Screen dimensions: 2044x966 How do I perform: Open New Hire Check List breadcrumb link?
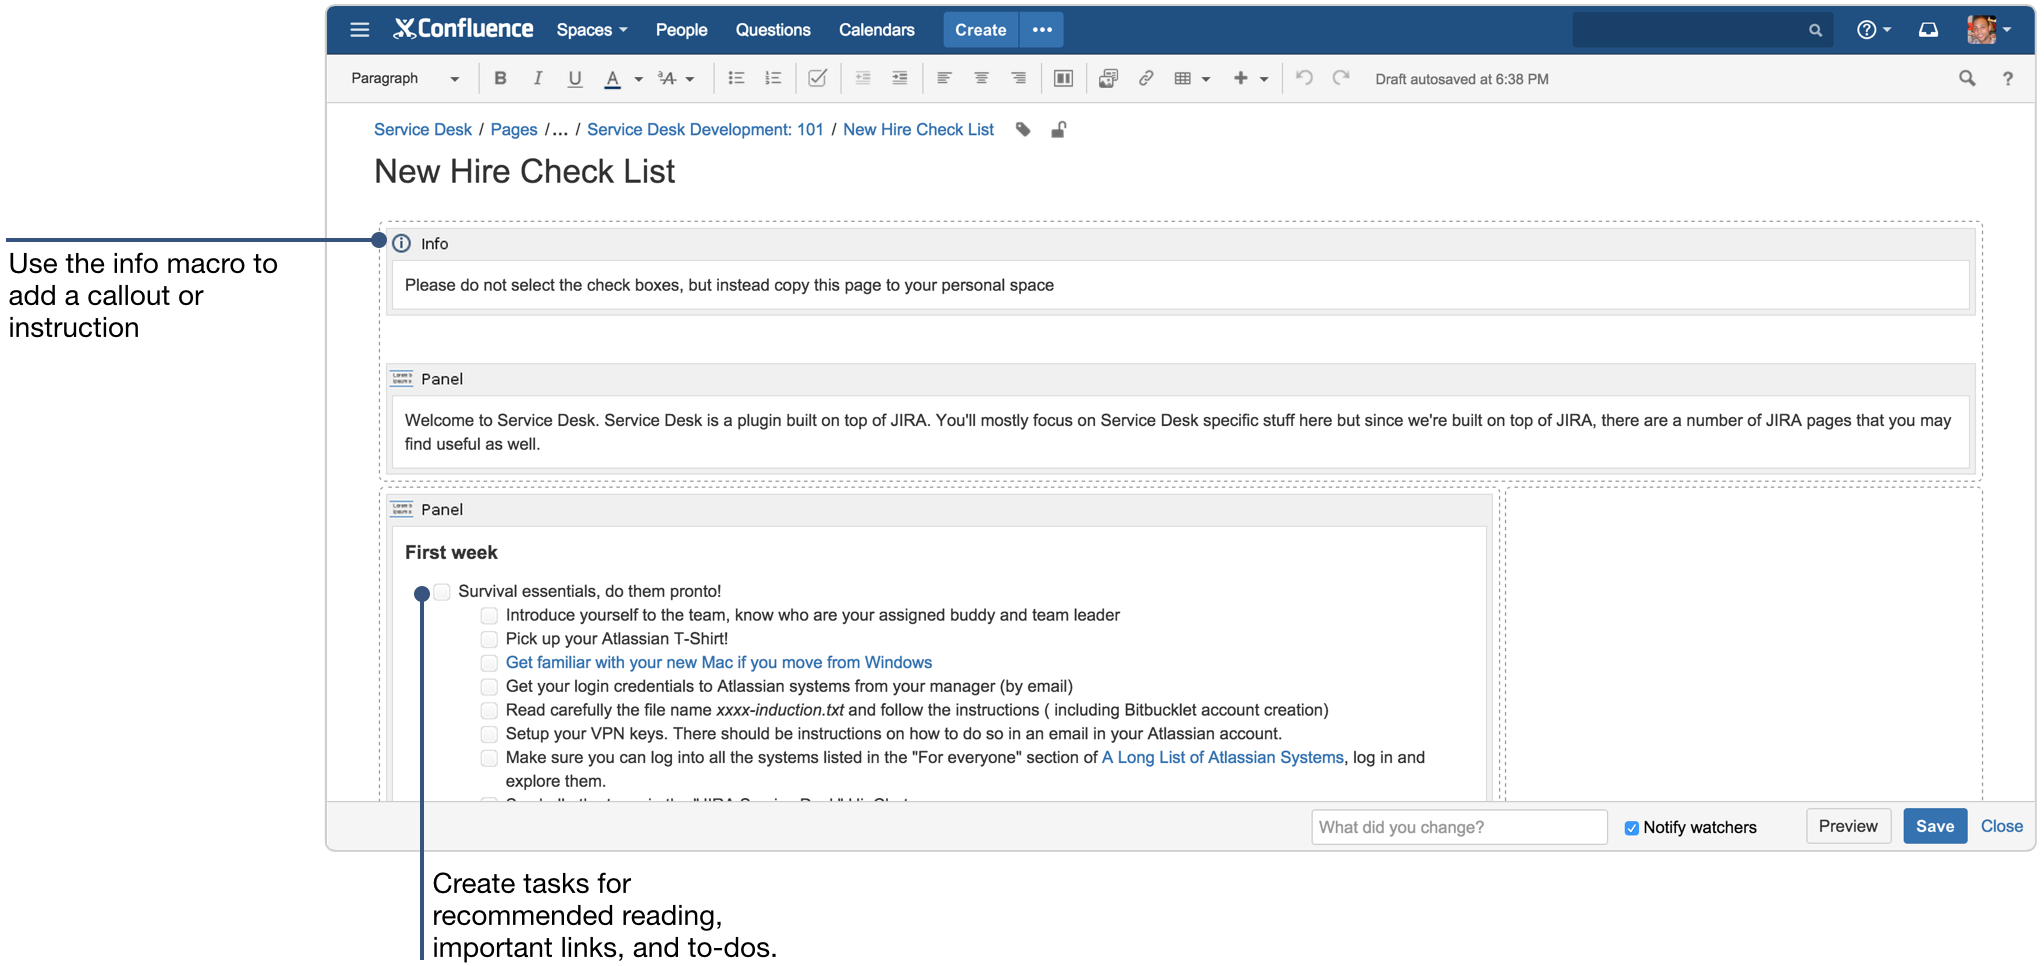[918, 129]
